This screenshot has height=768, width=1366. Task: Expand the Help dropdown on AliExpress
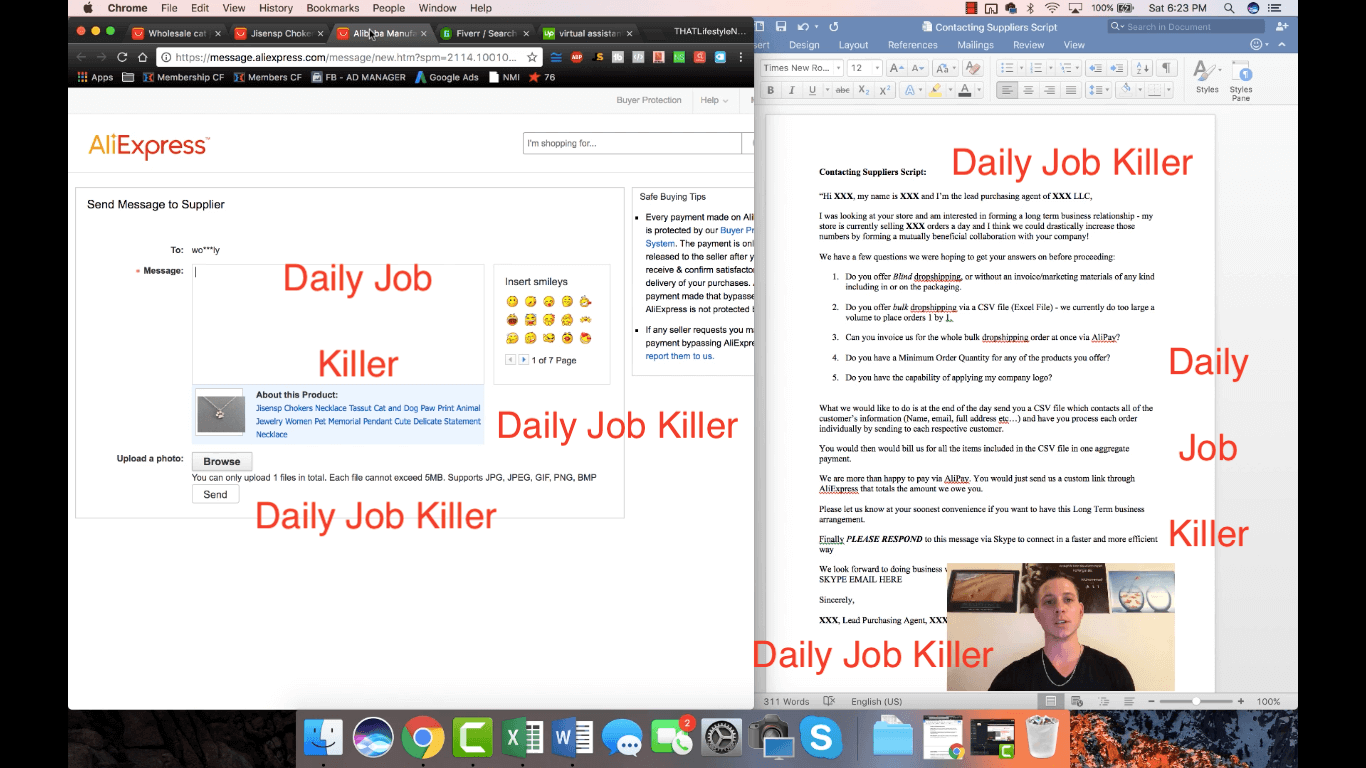point(714,100)
